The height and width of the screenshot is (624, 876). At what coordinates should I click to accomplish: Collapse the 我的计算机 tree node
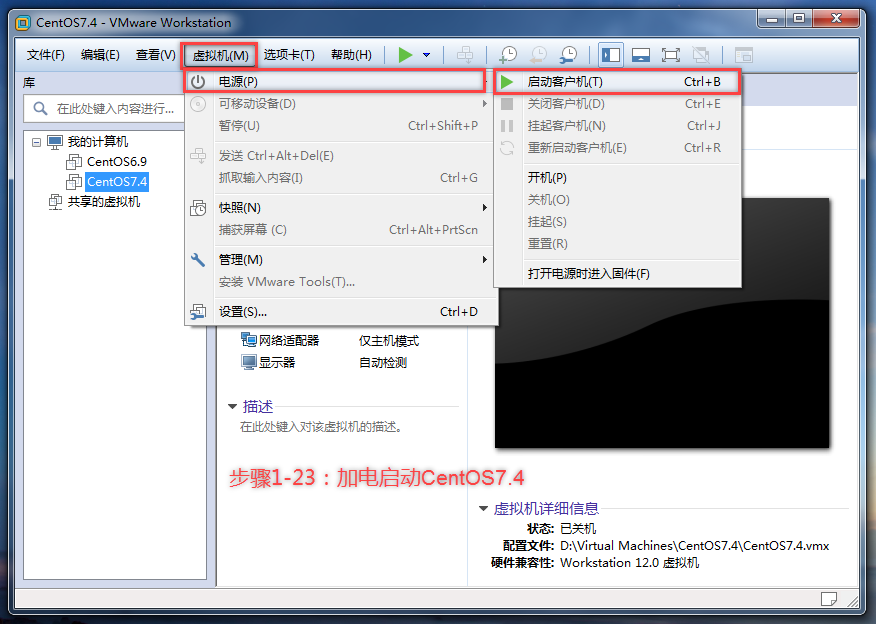tap(36, 142)
